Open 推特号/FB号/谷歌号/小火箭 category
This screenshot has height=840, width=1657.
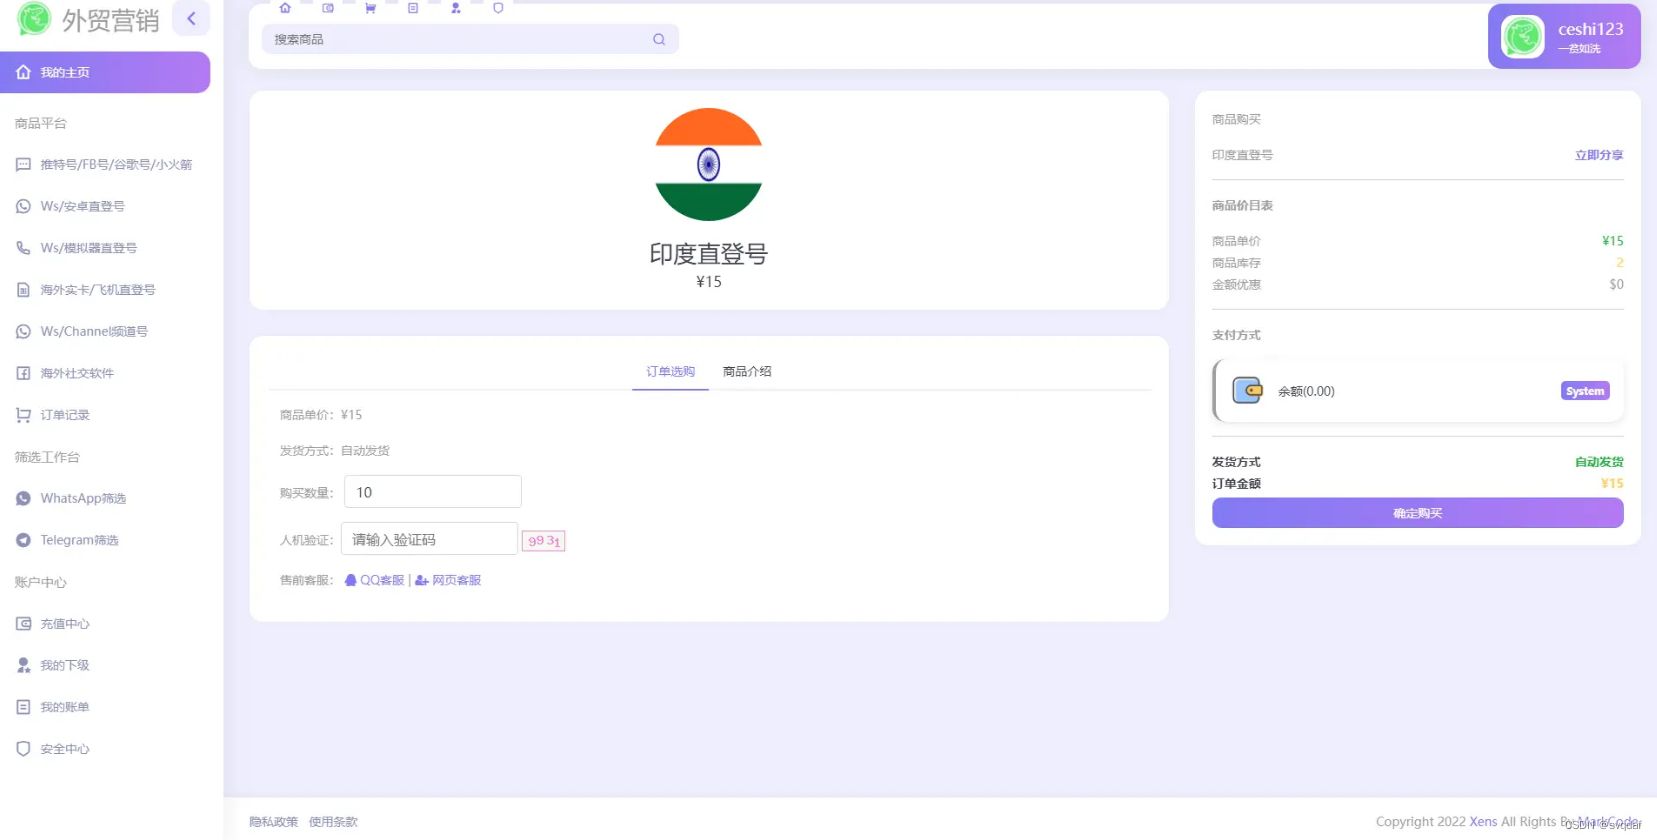[105, 164]
